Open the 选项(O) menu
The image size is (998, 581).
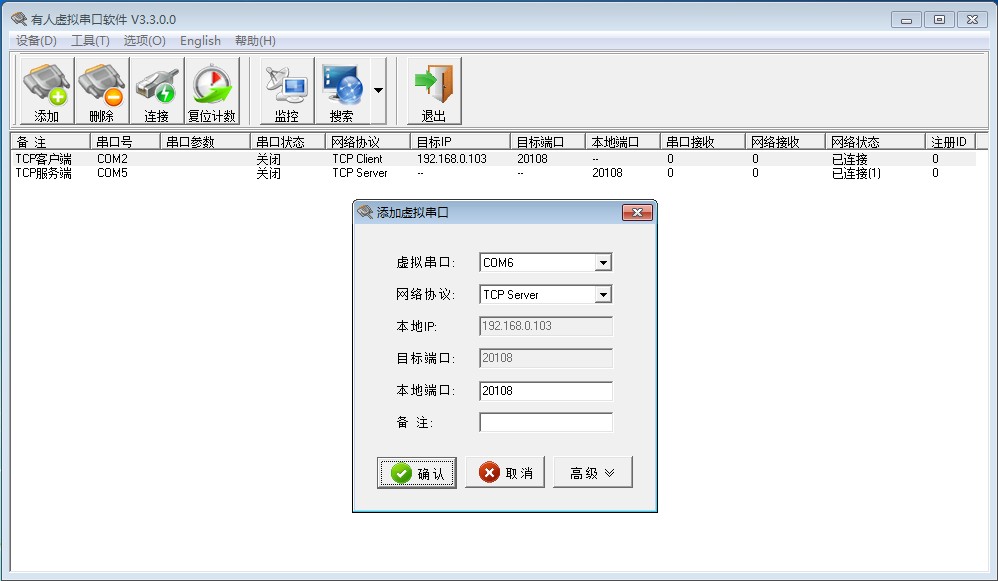click(143, 41)
